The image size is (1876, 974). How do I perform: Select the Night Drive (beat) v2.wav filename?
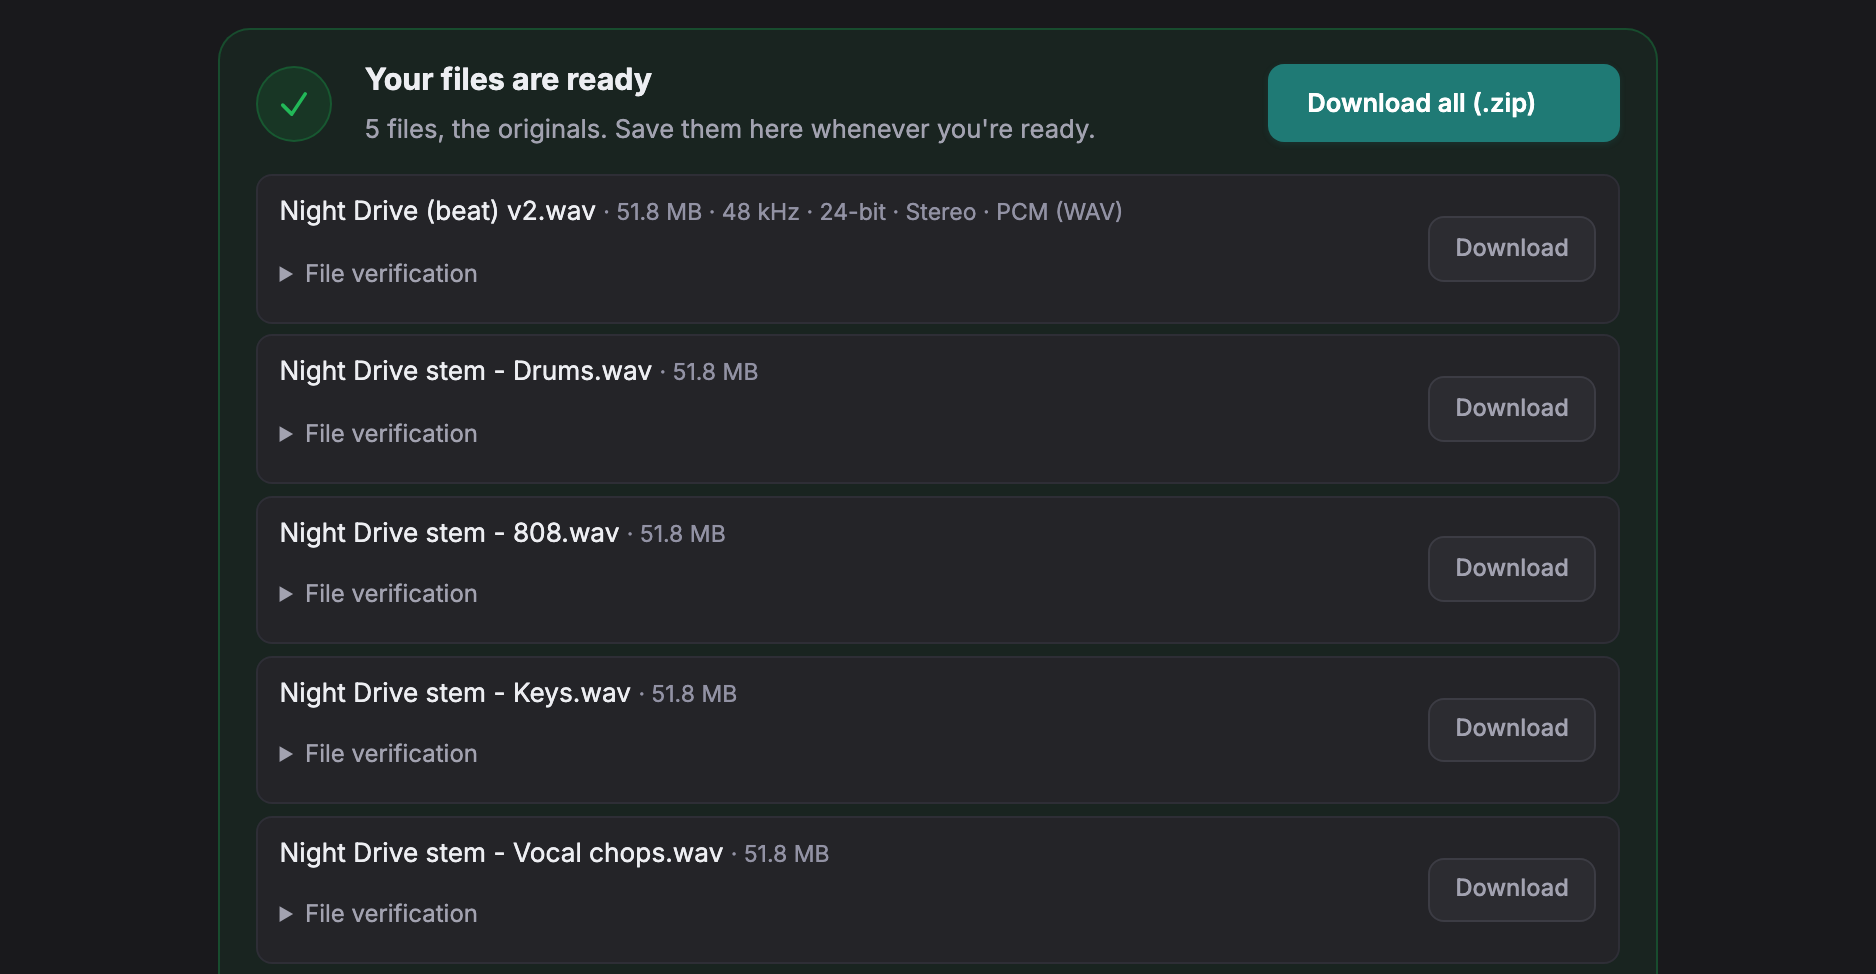[437, 211]
